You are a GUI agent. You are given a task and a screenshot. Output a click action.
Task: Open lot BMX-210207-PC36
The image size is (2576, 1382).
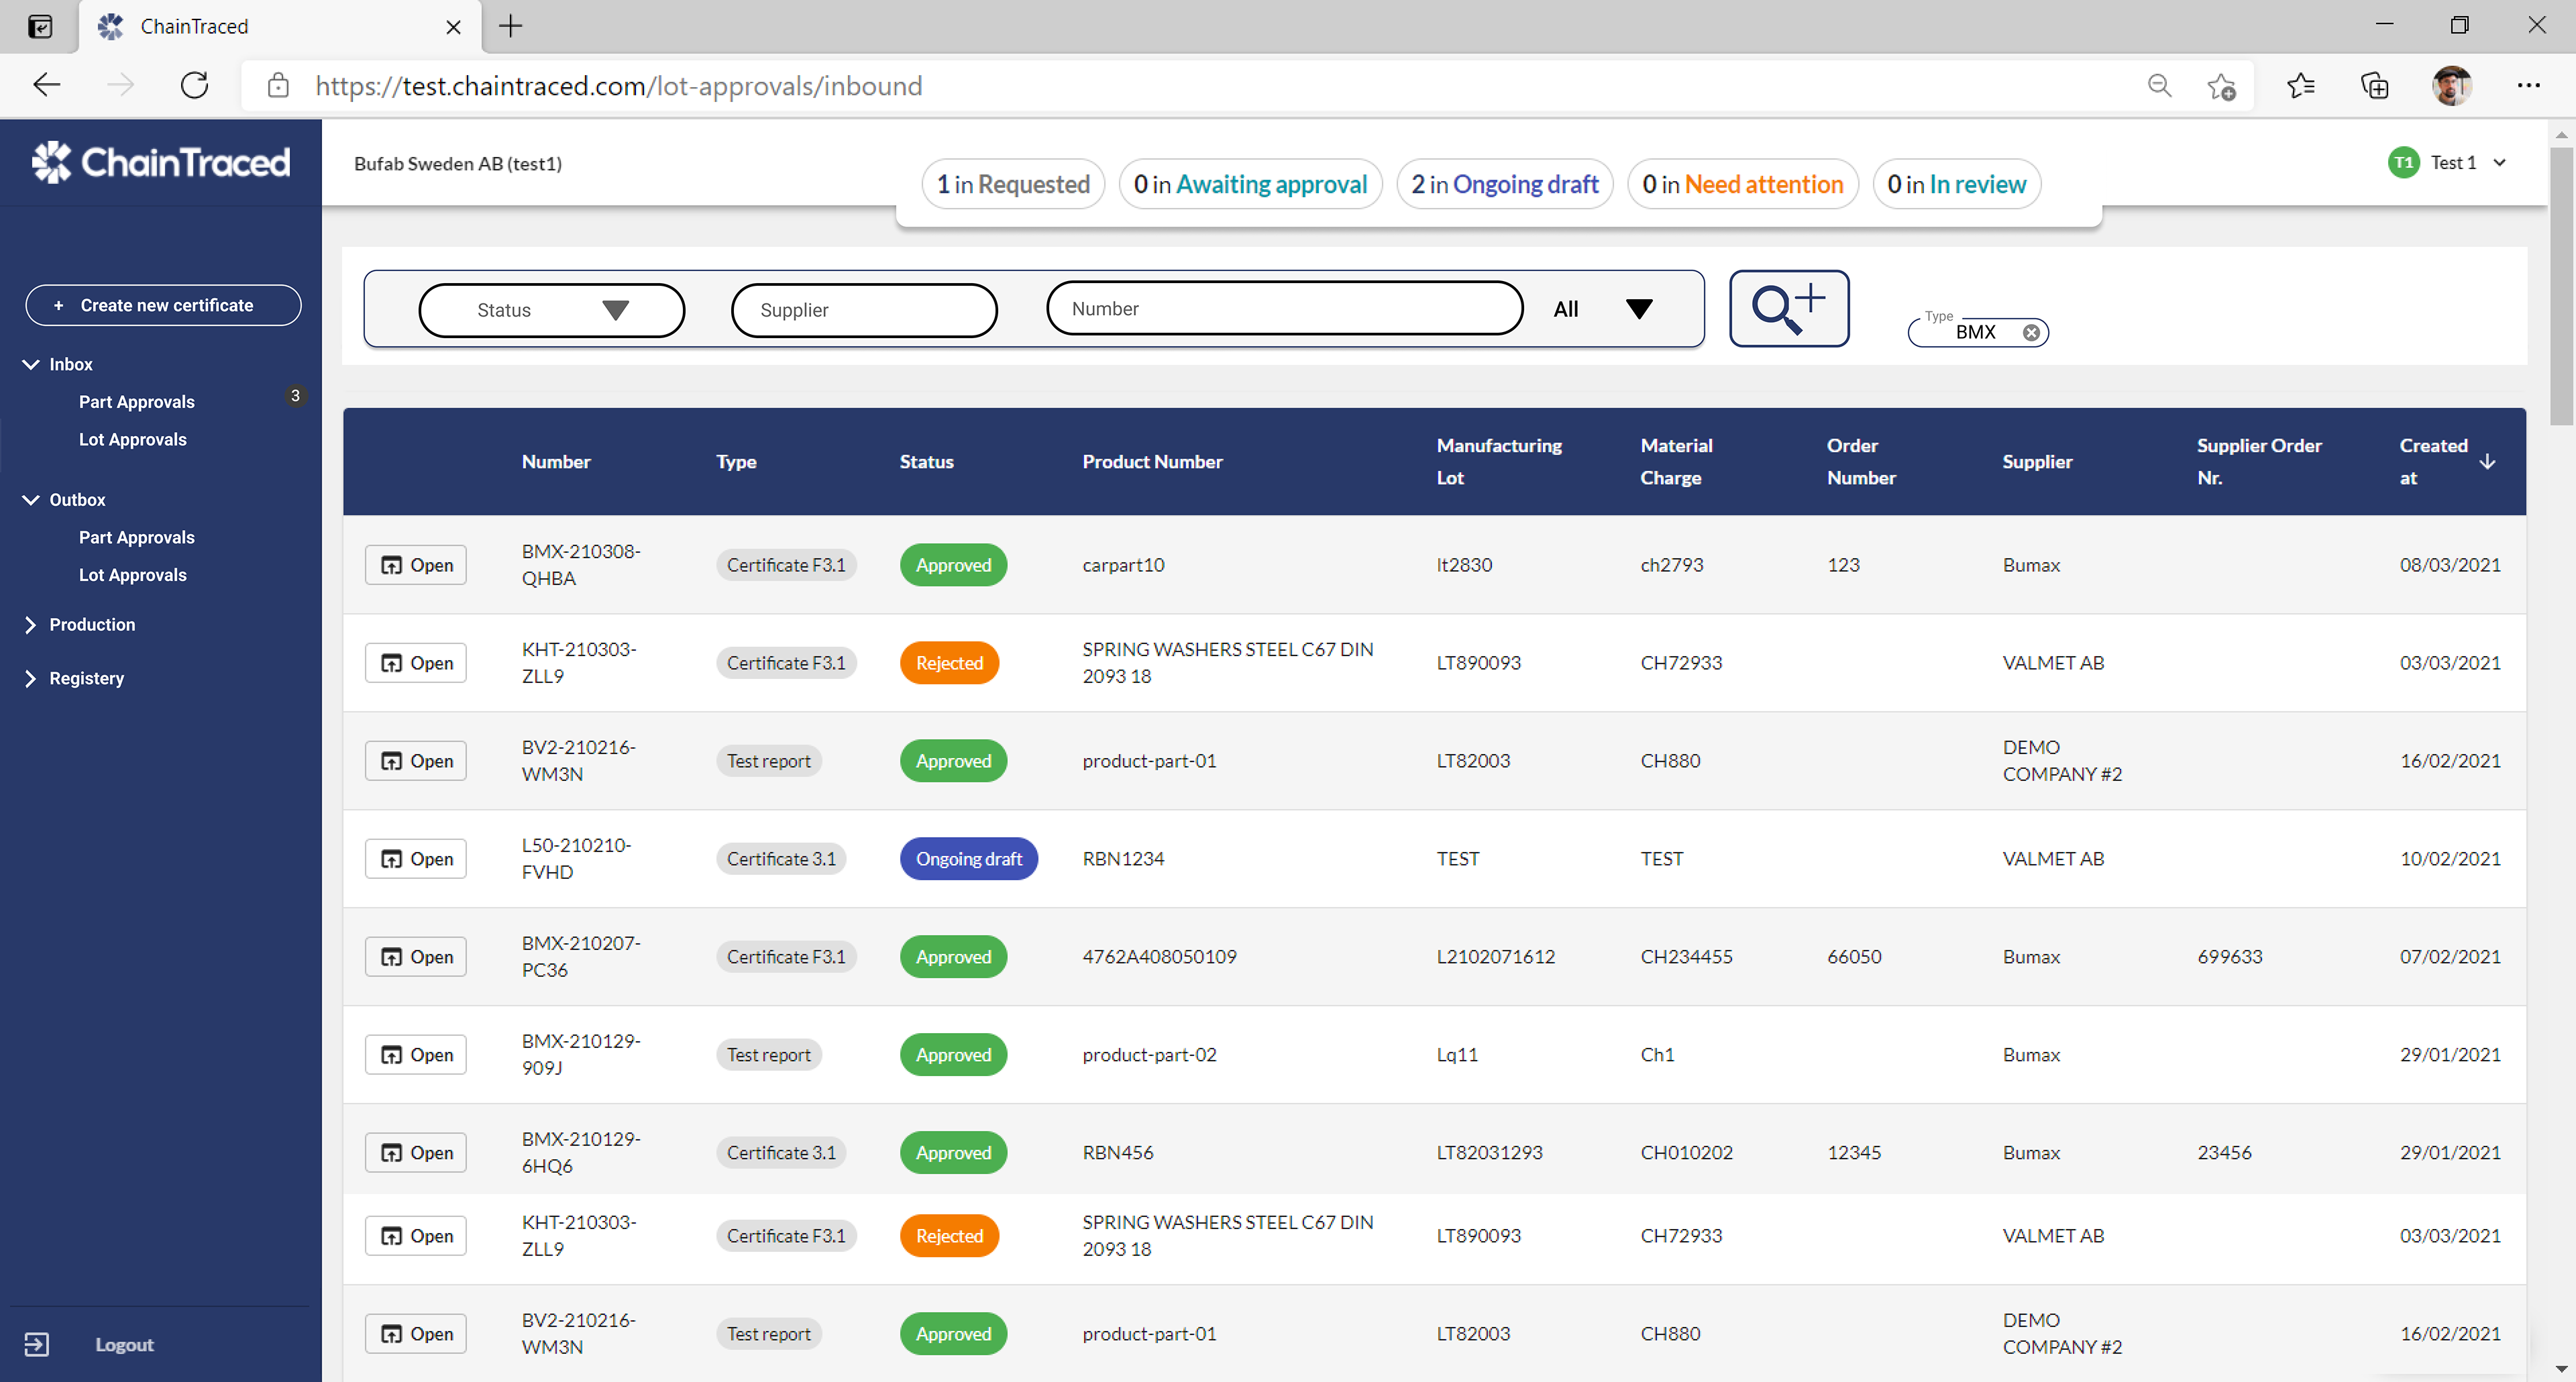pyautogui.click(x=416, y=957)
